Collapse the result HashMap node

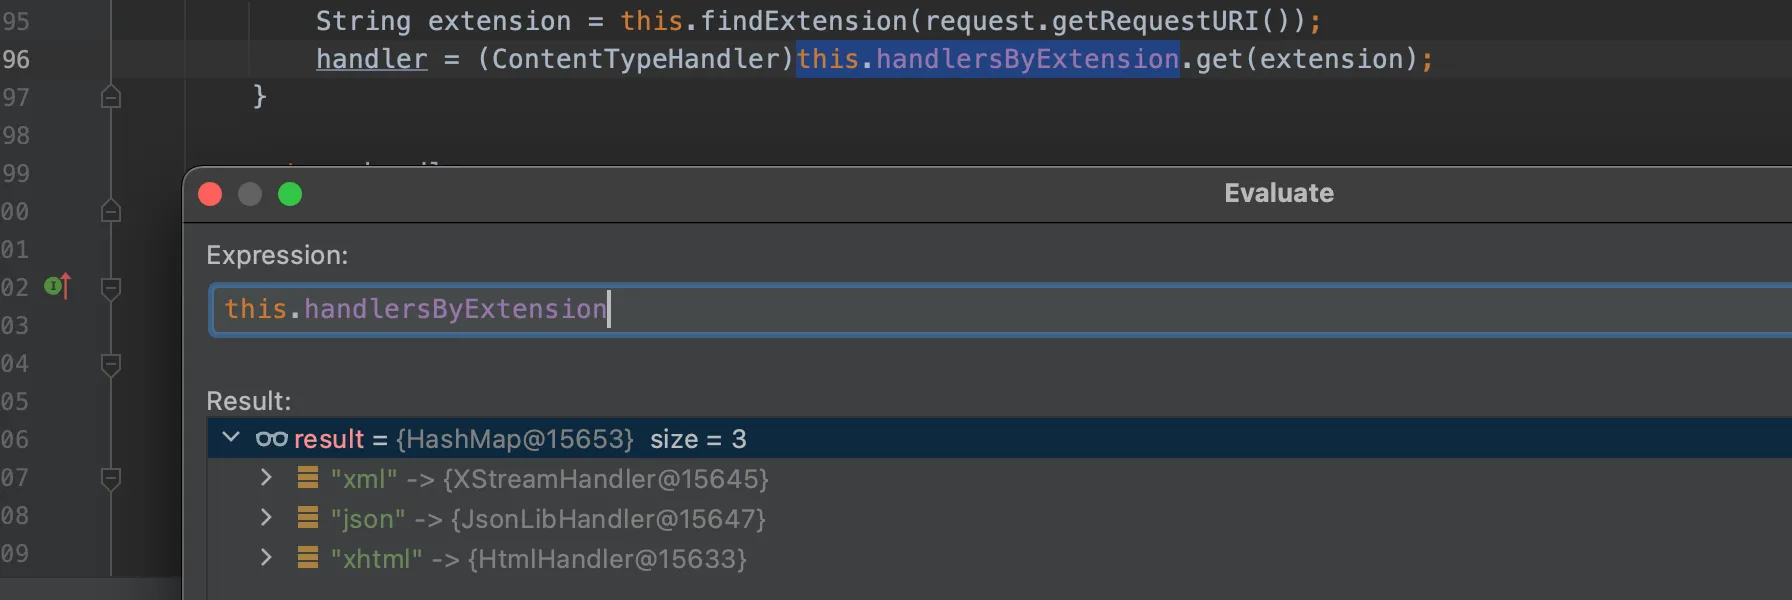tap(231, 438)
